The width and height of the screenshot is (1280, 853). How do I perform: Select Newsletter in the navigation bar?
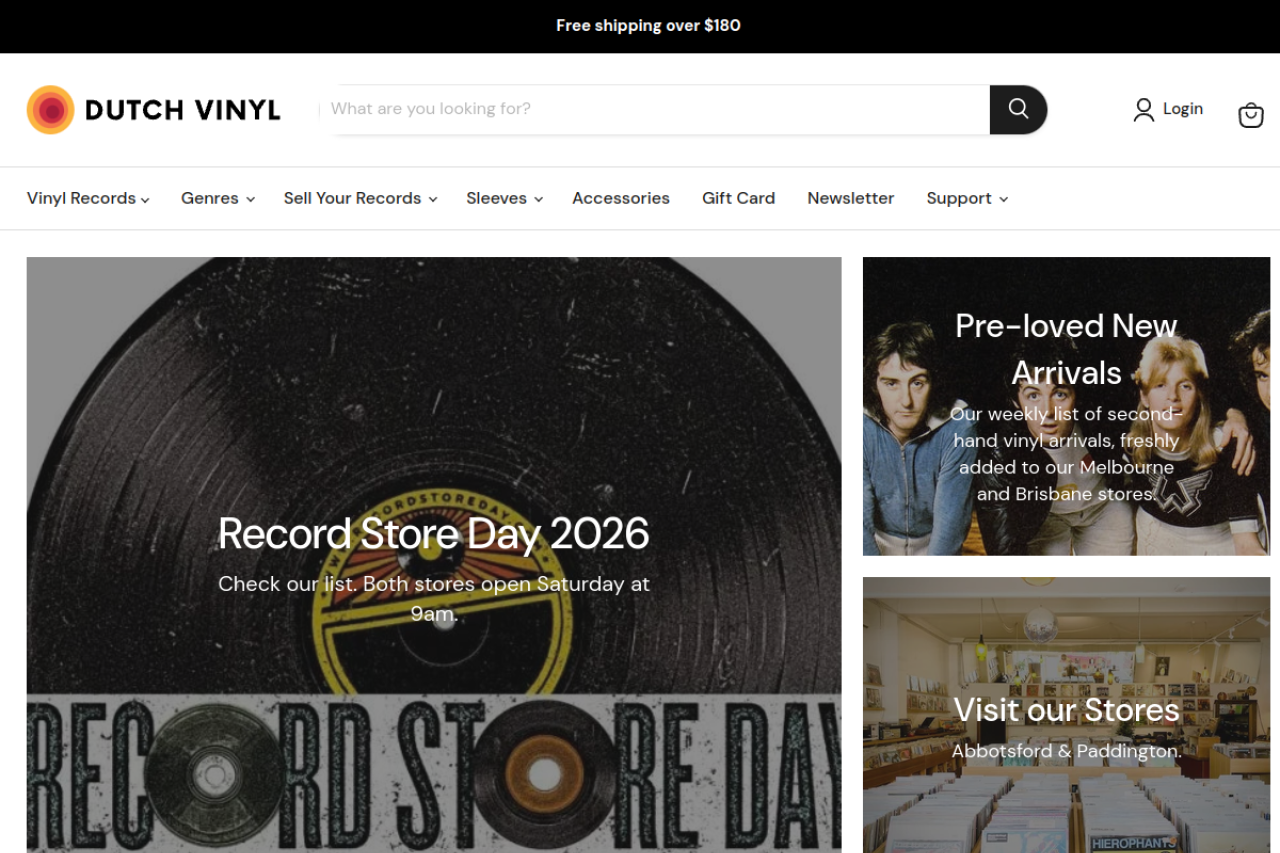coord(850,198)
